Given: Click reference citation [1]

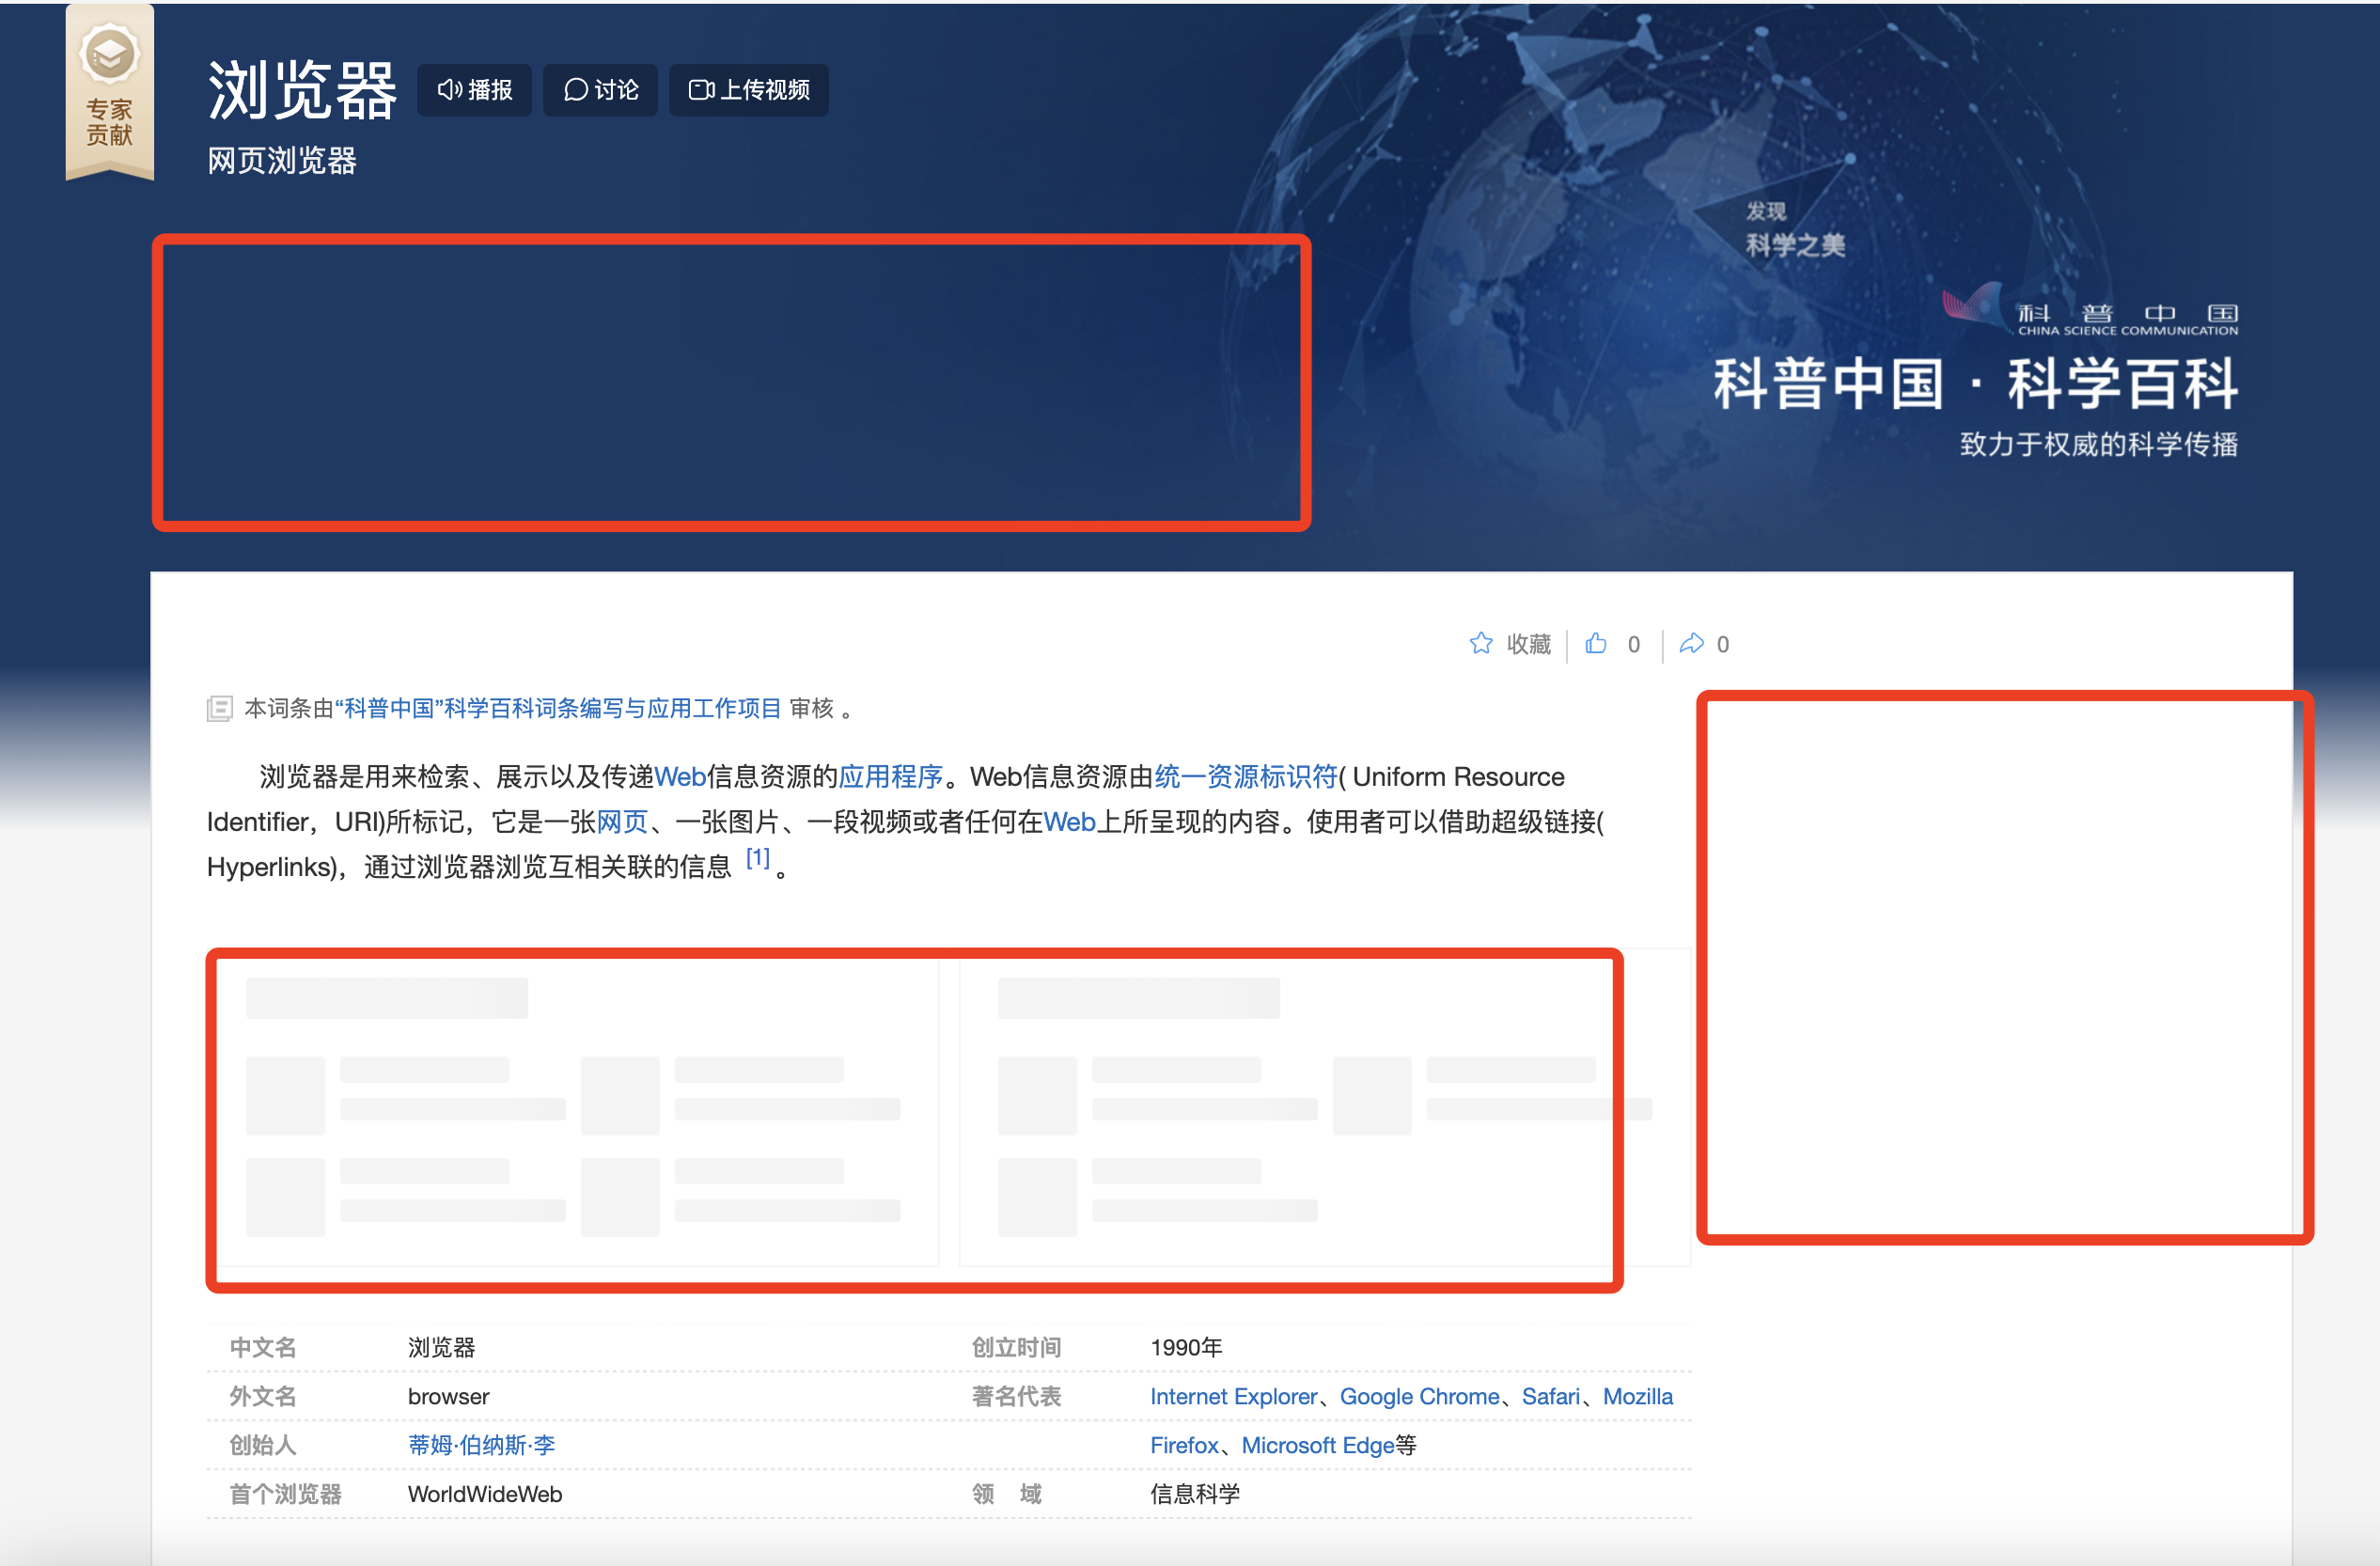Looking at the screenshot, I should pos(758,858).
